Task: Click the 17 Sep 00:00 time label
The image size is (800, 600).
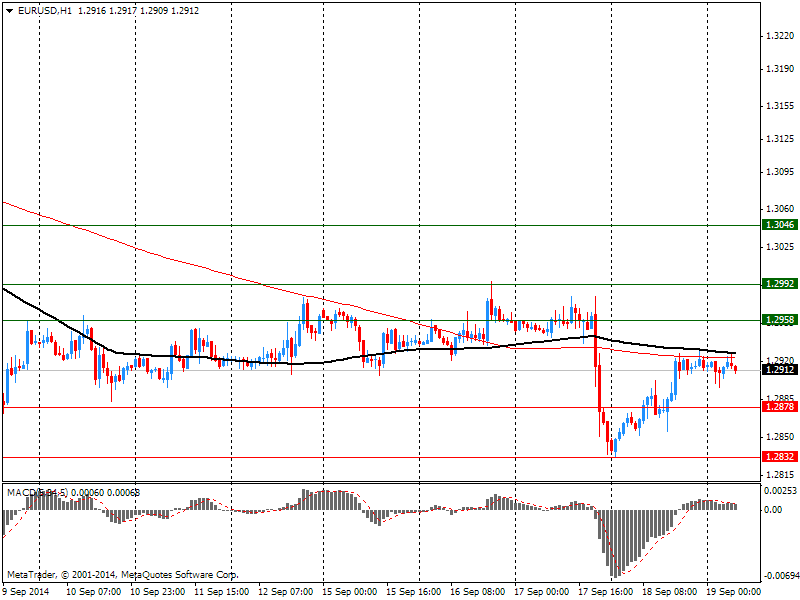Action: click(542, 592)
